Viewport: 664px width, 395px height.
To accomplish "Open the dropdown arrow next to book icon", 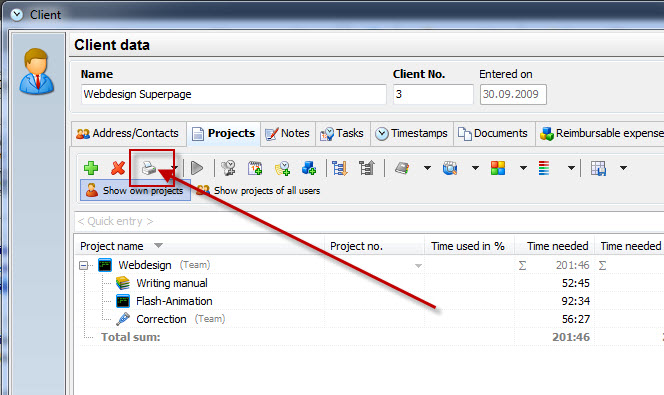I will (427, 168).
